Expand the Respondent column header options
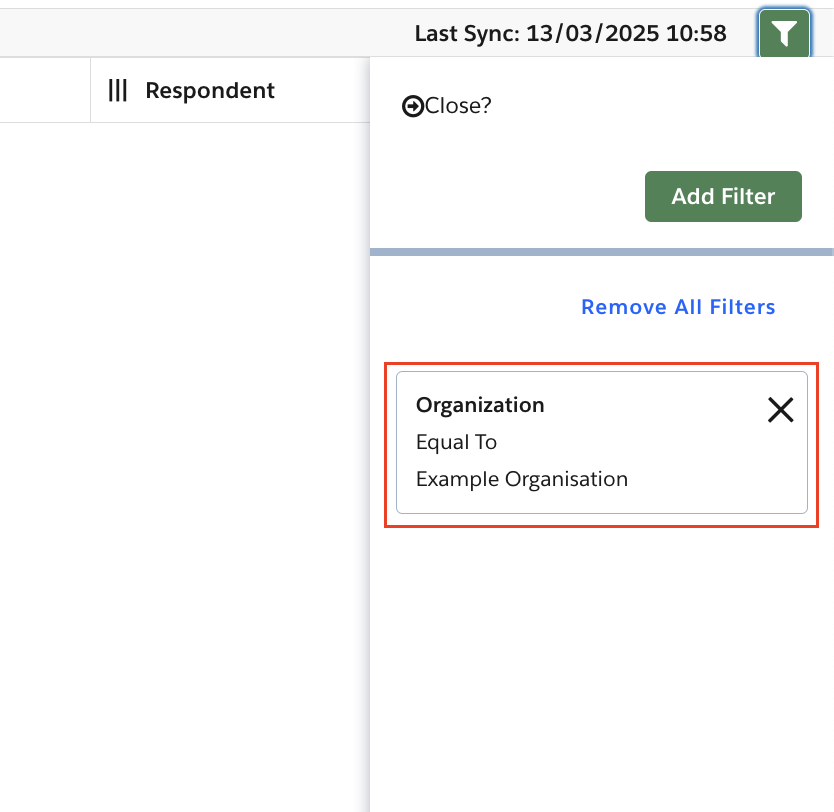This screenshot has width=834, height=812. pos(210,90)
